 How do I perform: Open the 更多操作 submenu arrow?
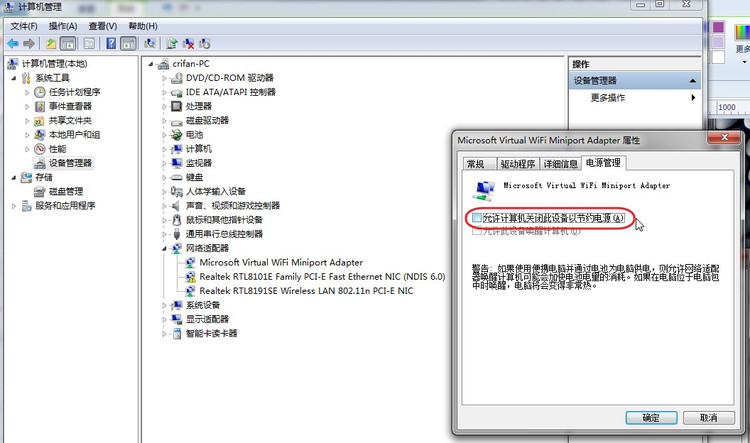(x=693, y=98)
